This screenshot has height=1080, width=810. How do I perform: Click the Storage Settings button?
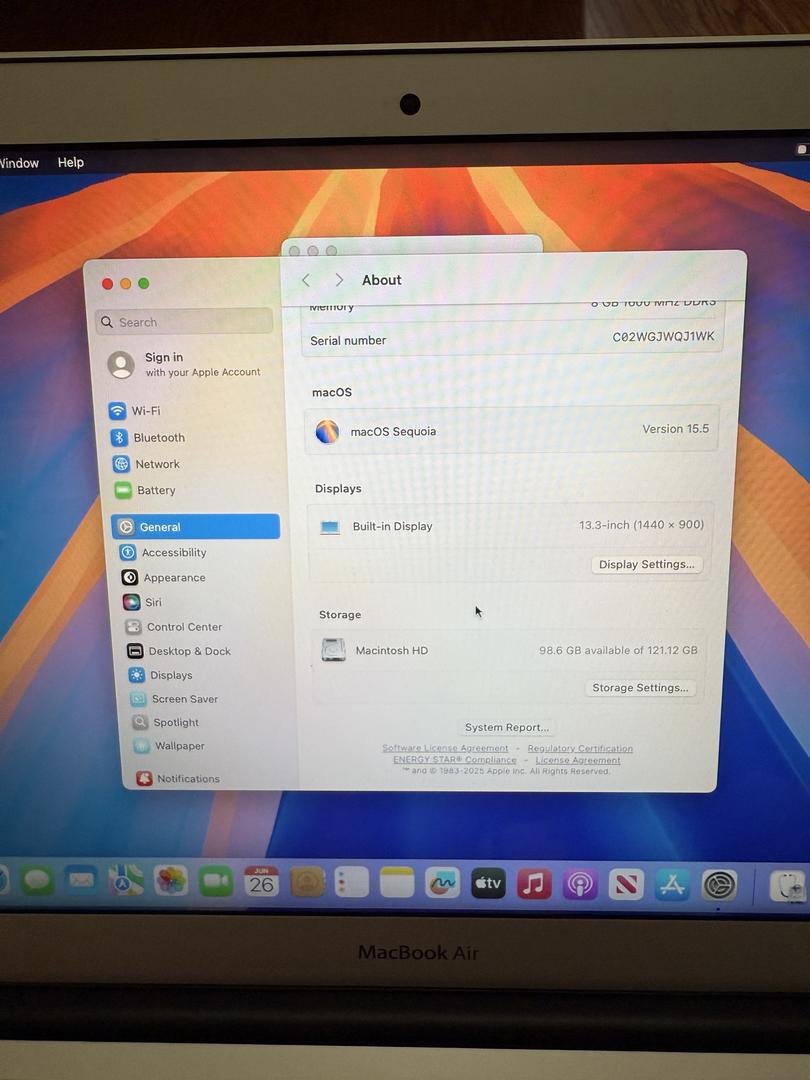(640, 688)
